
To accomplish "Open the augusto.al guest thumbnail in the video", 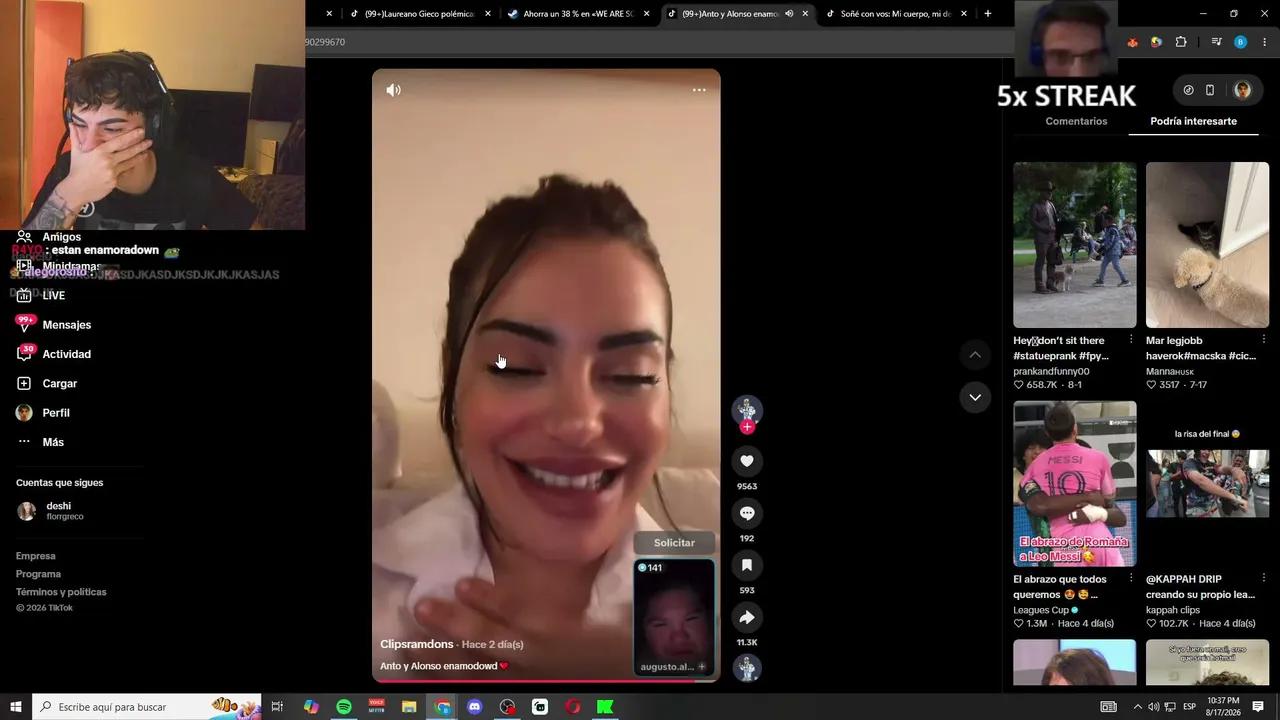I will pos(674,616).
